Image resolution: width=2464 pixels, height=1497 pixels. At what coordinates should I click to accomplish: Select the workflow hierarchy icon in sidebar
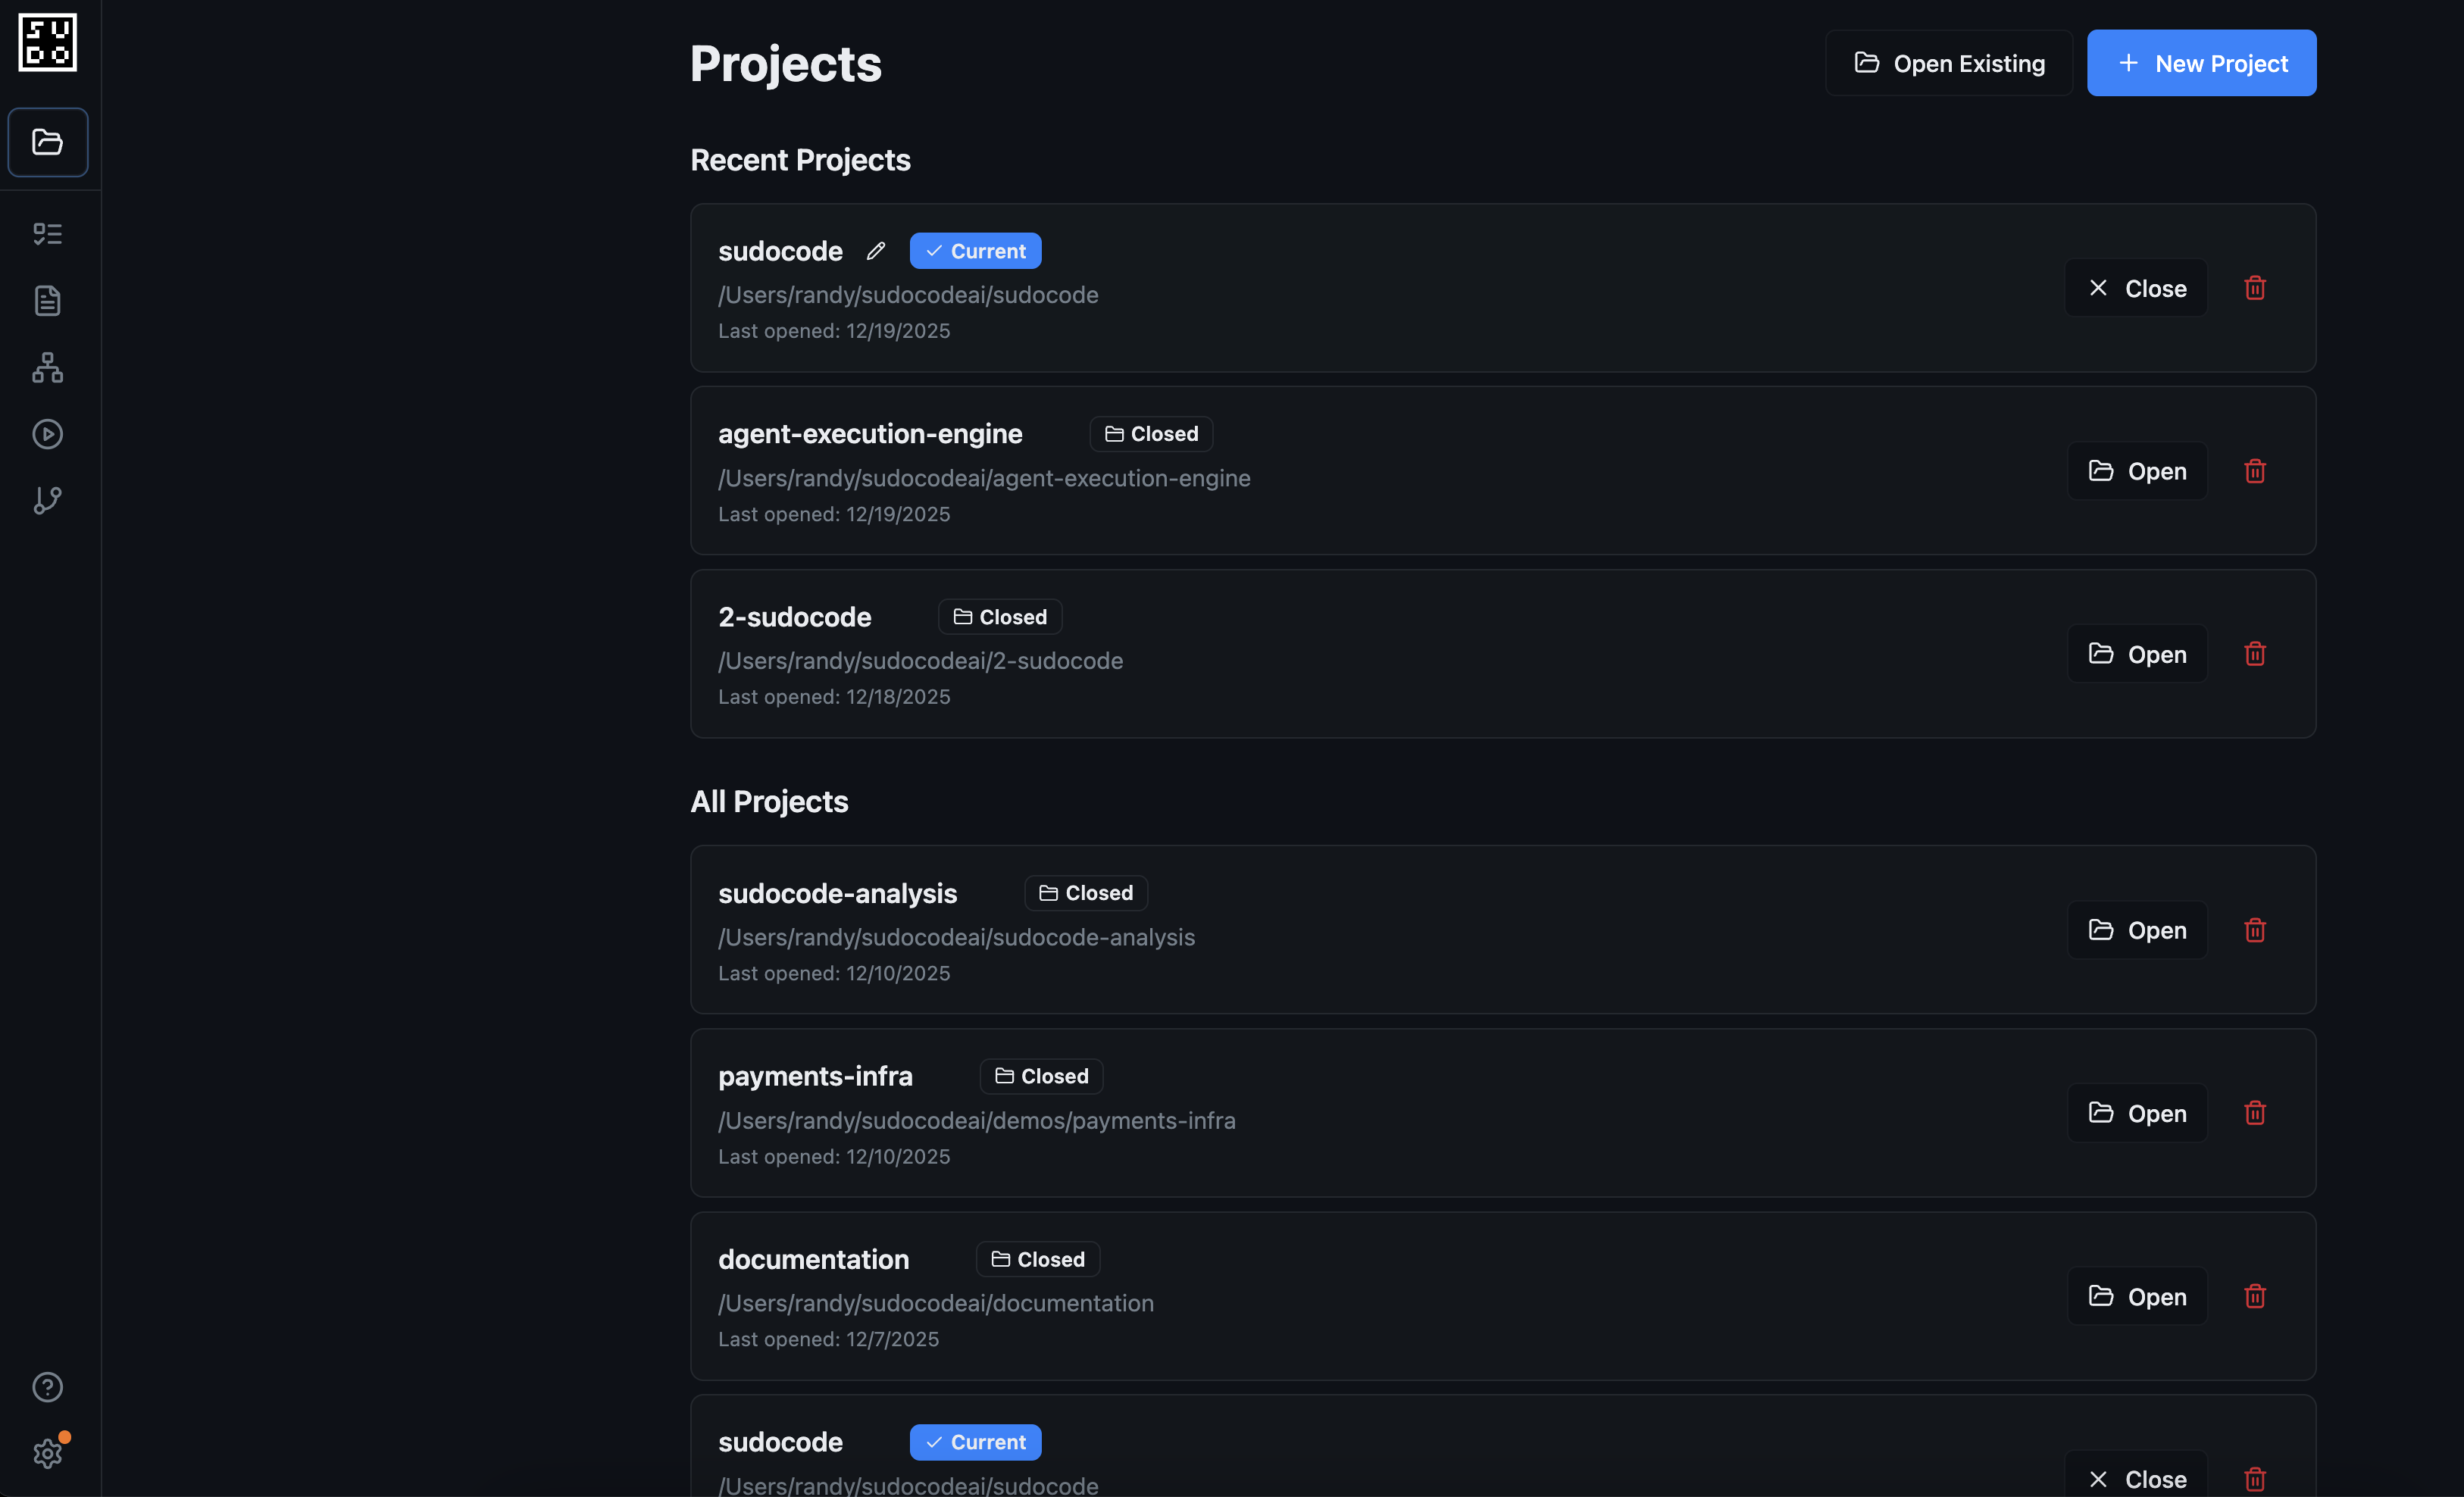pyautogui.click(x=47, y=367)
